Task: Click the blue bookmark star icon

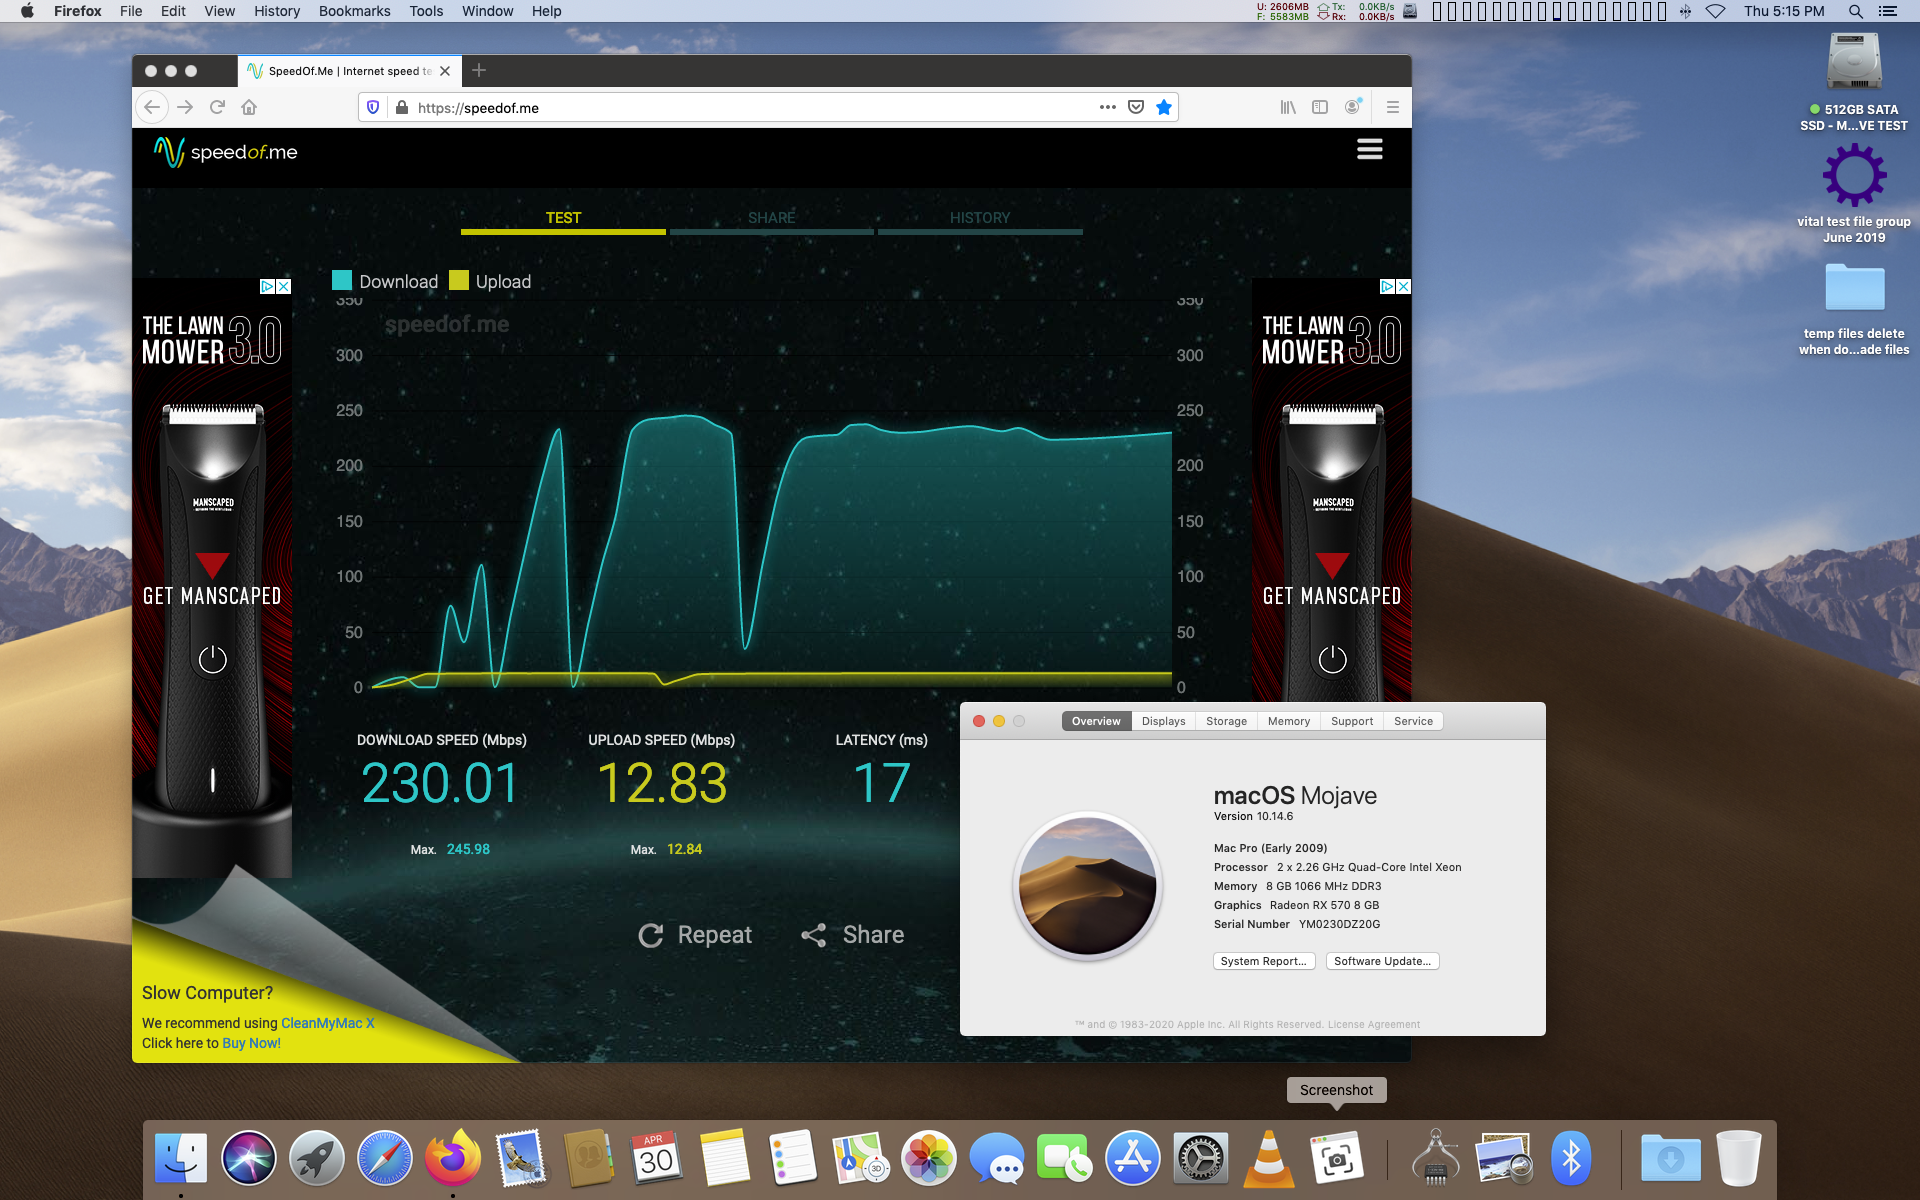Action: point(1164,107)
